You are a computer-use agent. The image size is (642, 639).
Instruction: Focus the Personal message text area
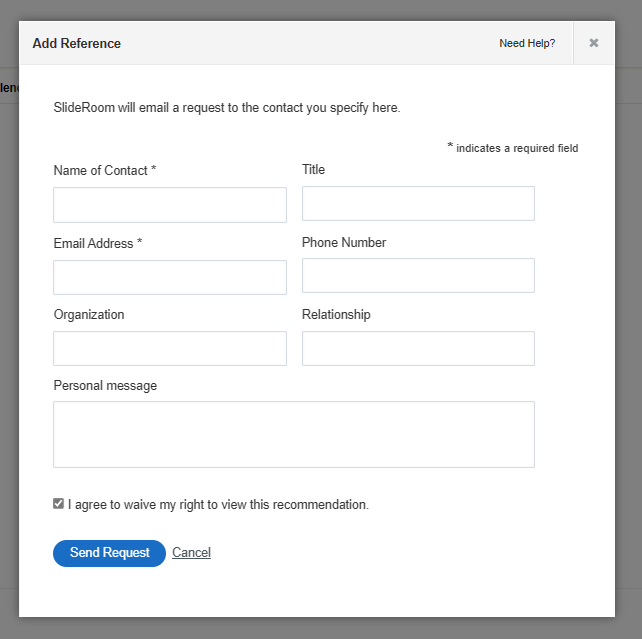(294, 434)
